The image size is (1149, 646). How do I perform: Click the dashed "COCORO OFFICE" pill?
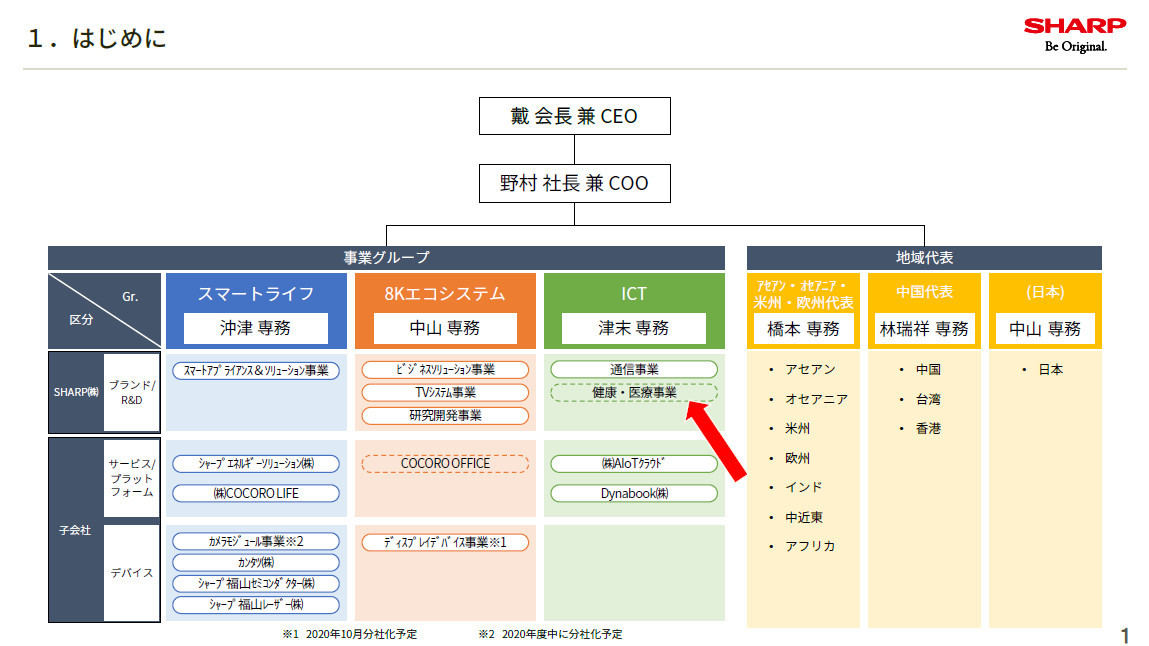click(x=445, y=464)
